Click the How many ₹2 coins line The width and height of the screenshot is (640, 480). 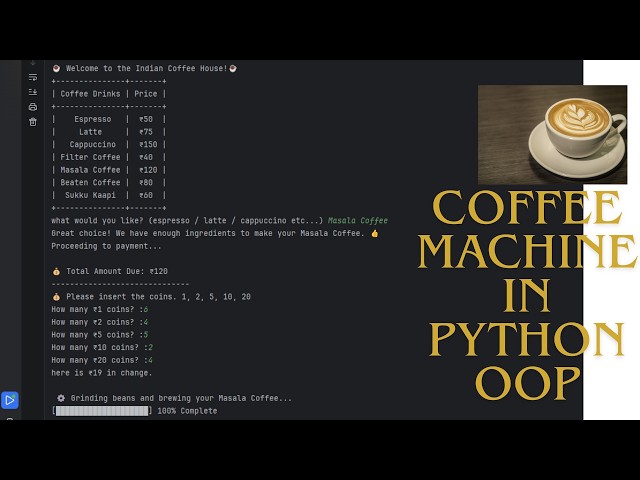[100, 322]
